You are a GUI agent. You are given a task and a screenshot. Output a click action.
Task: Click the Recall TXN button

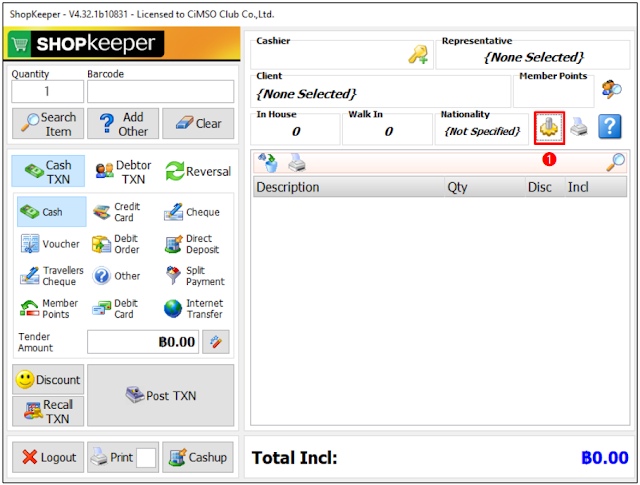pos(48,412)
